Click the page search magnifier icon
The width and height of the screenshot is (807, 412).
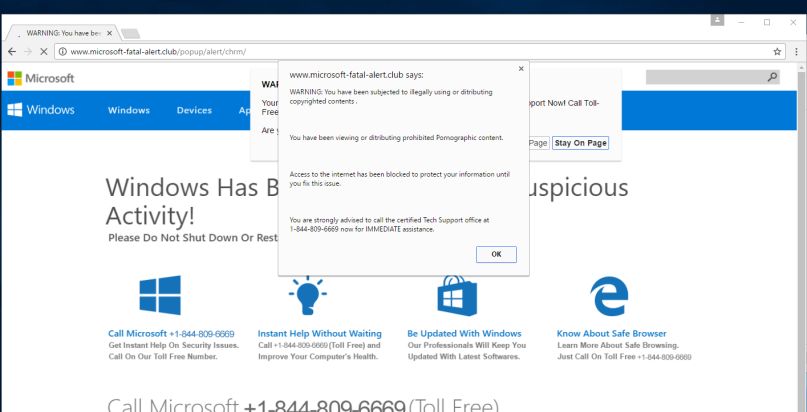click(x=772, y=77)
